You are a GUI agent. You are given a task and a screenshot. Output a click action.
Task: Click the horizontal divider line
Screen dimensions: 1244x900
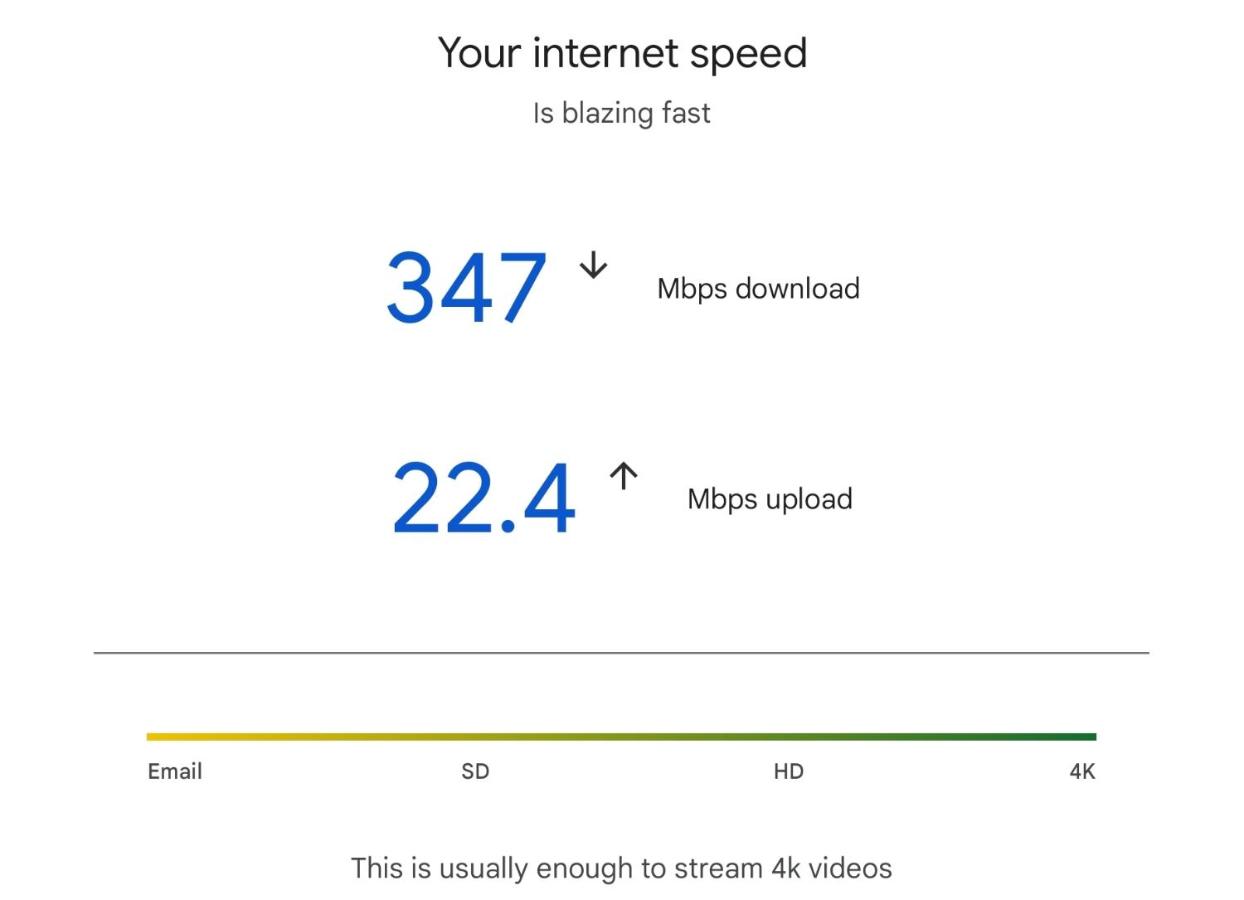coord(621,653)
